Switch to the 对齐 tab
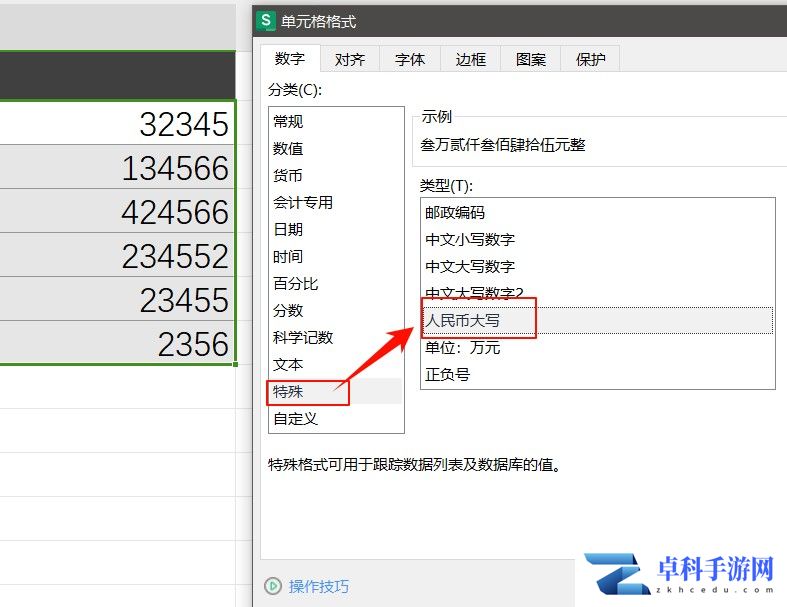 [350, 59]
